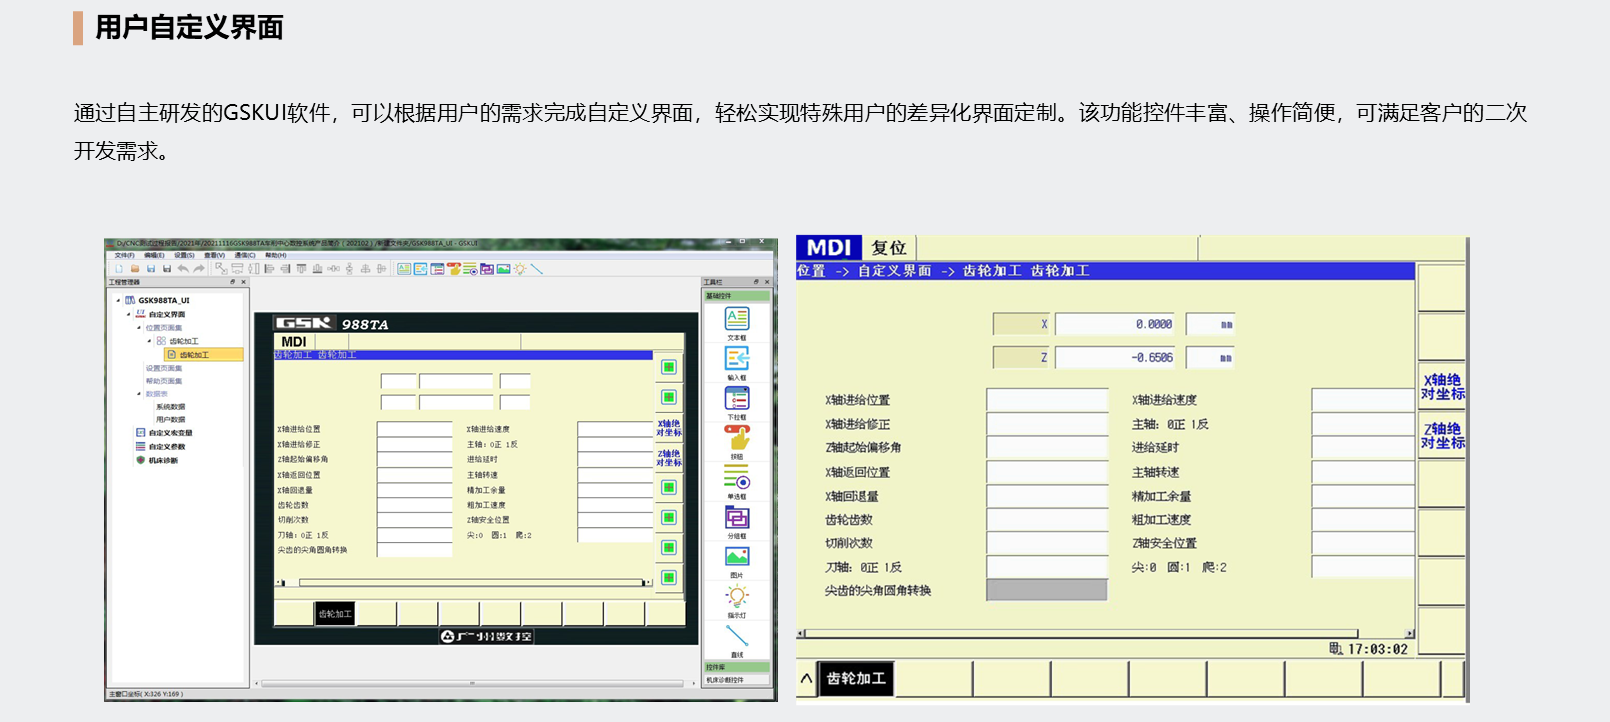Viewport: 1610px width, 722px height.
Task: Select the 分组框 group box control icon
Action: [736, 517]
